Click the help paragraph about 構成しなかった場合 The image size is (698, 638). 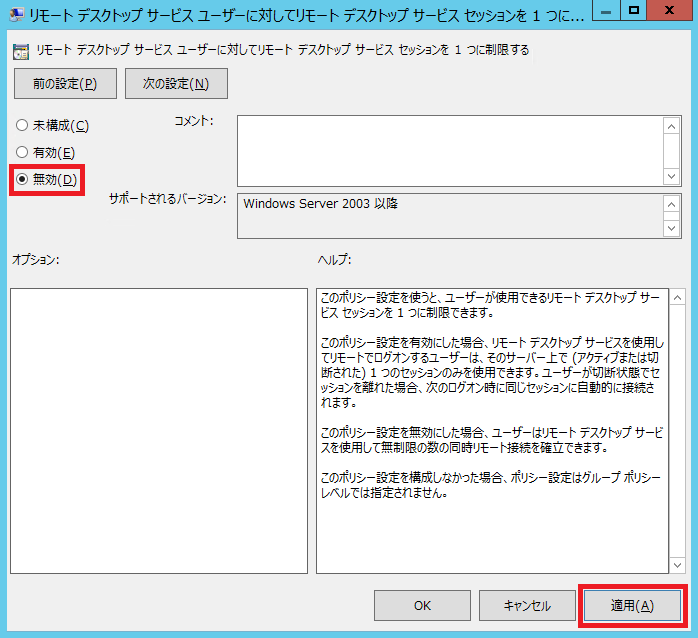click(491, 485)
